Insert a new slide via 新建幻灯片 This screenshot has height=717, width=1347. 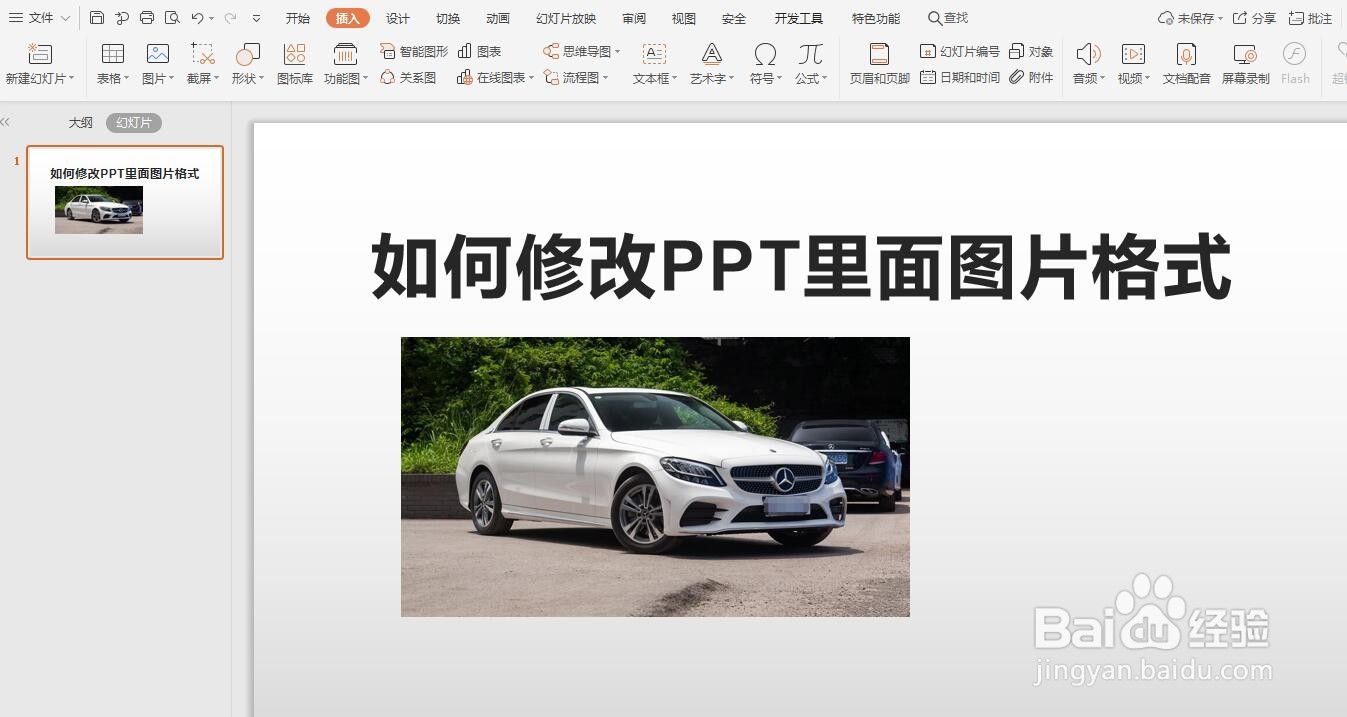[x=40, y=64]
